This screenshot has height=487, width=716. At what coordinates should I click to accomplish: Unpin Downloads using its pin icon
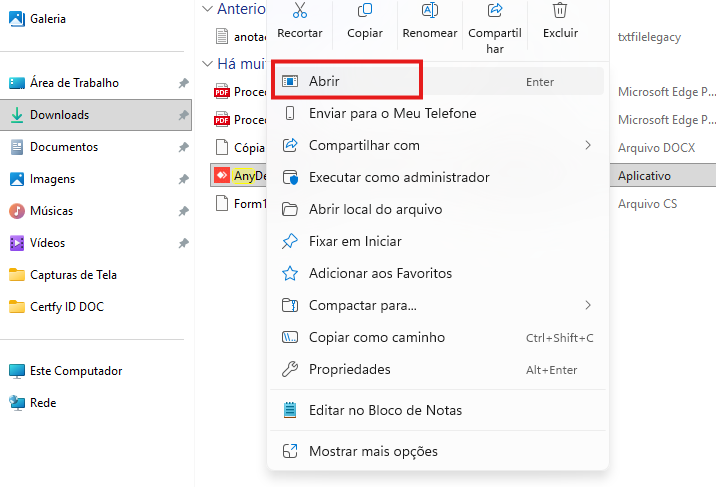pos(183,115)
